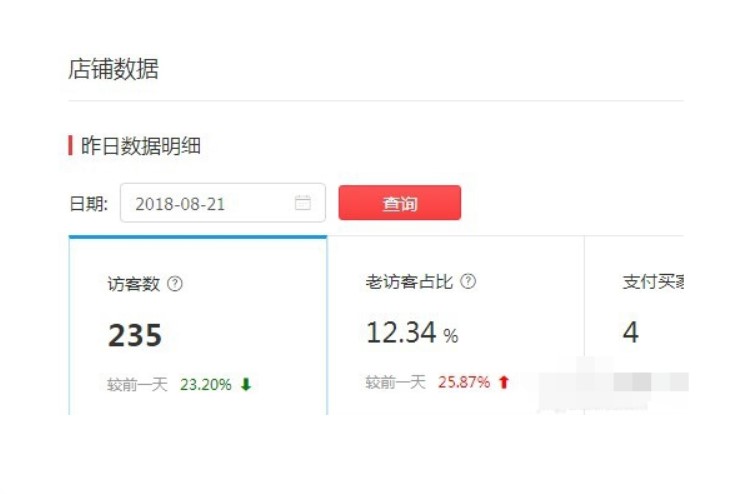Click the 235 visitor count value

coord(135,335)
